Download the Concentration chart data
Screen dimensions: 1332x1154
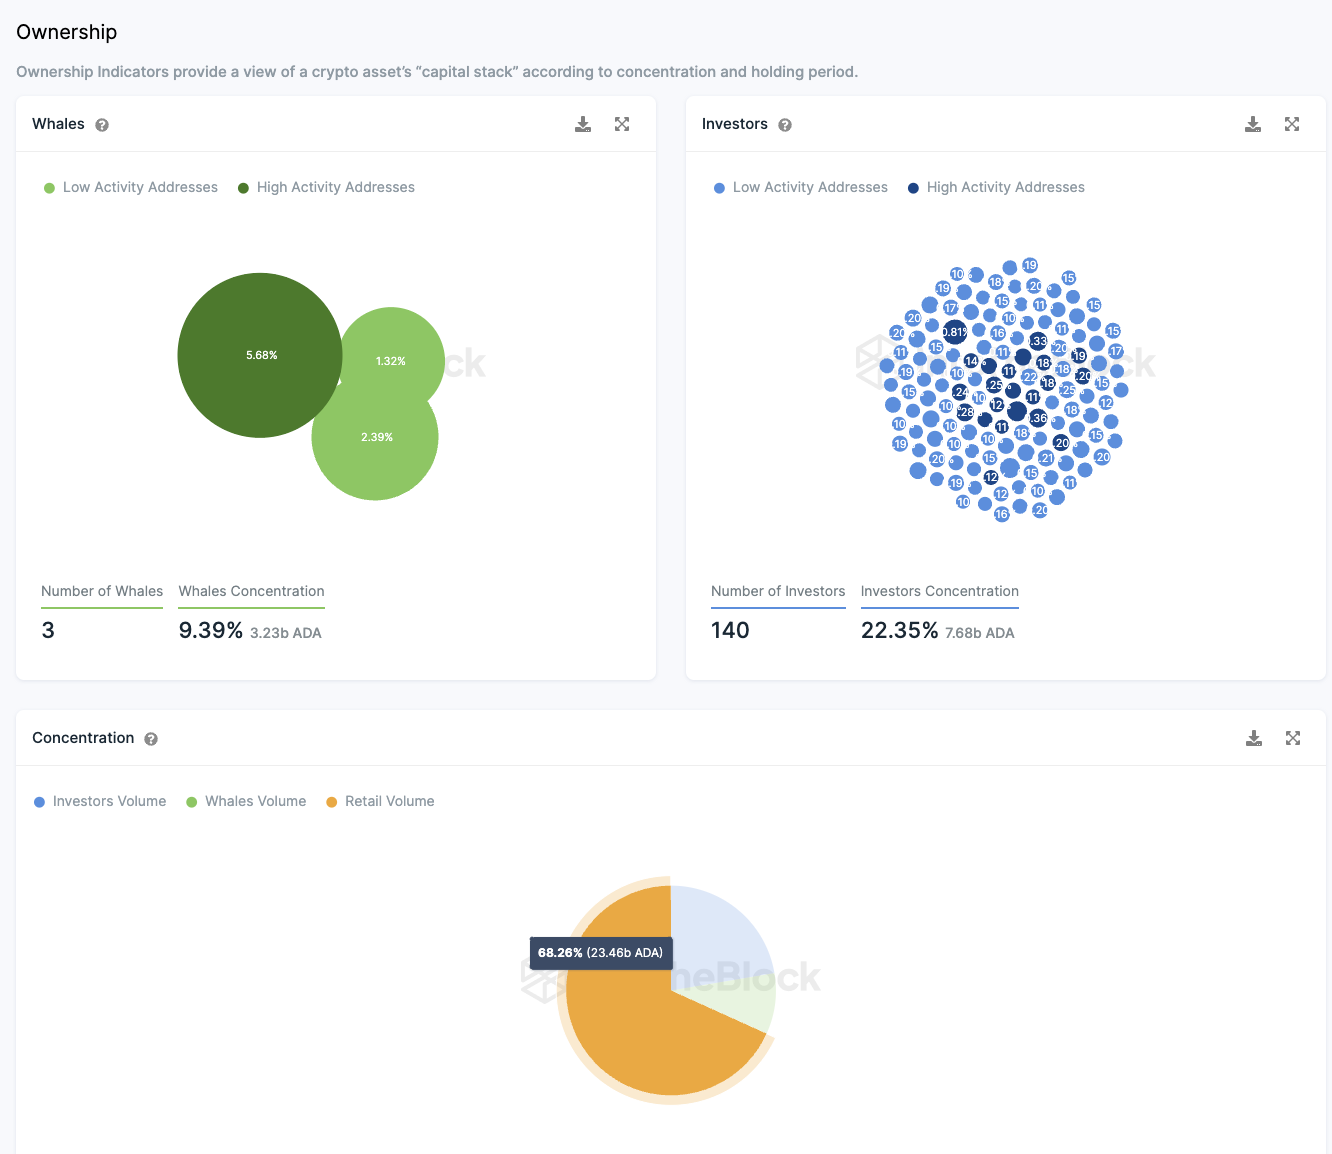[1254, 738]
